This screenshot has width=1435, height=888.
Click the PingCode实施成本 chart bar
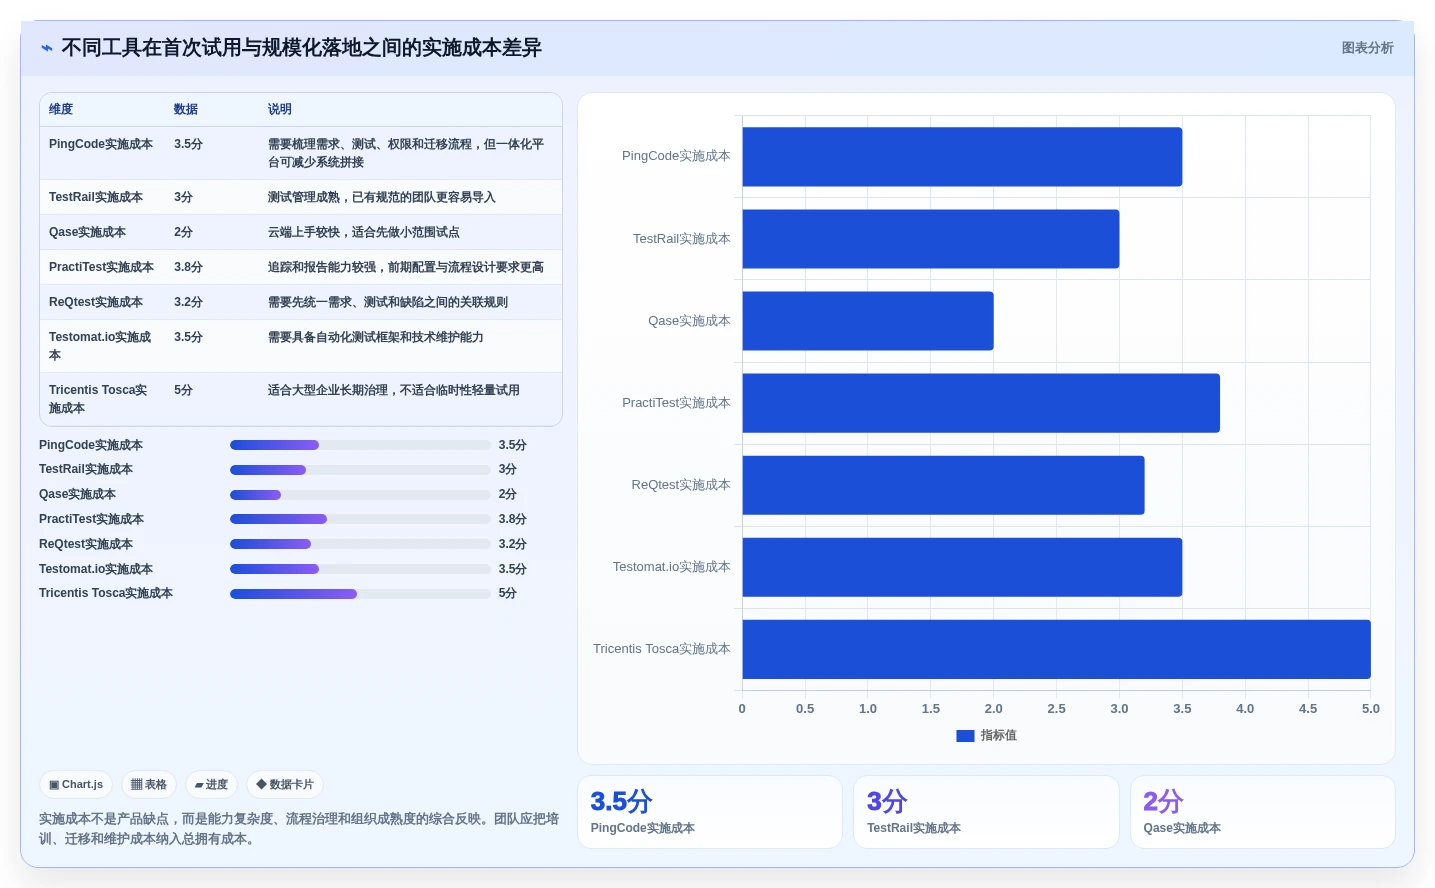coord(962,157)
